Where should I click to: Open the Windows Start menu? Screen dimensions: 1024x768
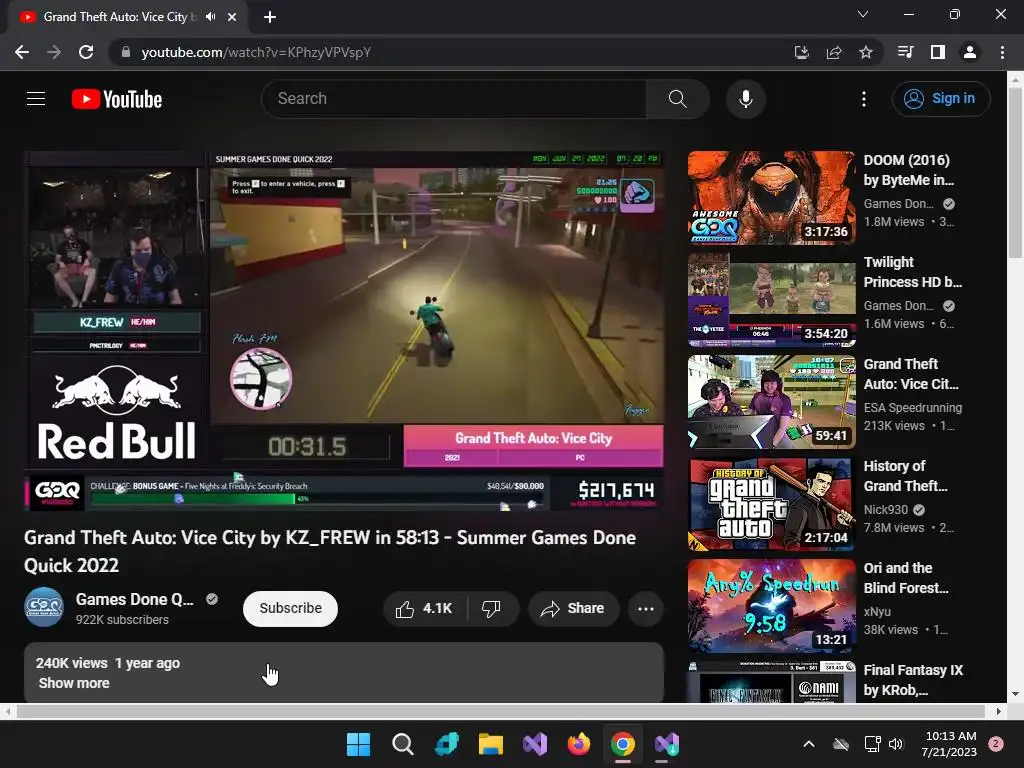358,744
